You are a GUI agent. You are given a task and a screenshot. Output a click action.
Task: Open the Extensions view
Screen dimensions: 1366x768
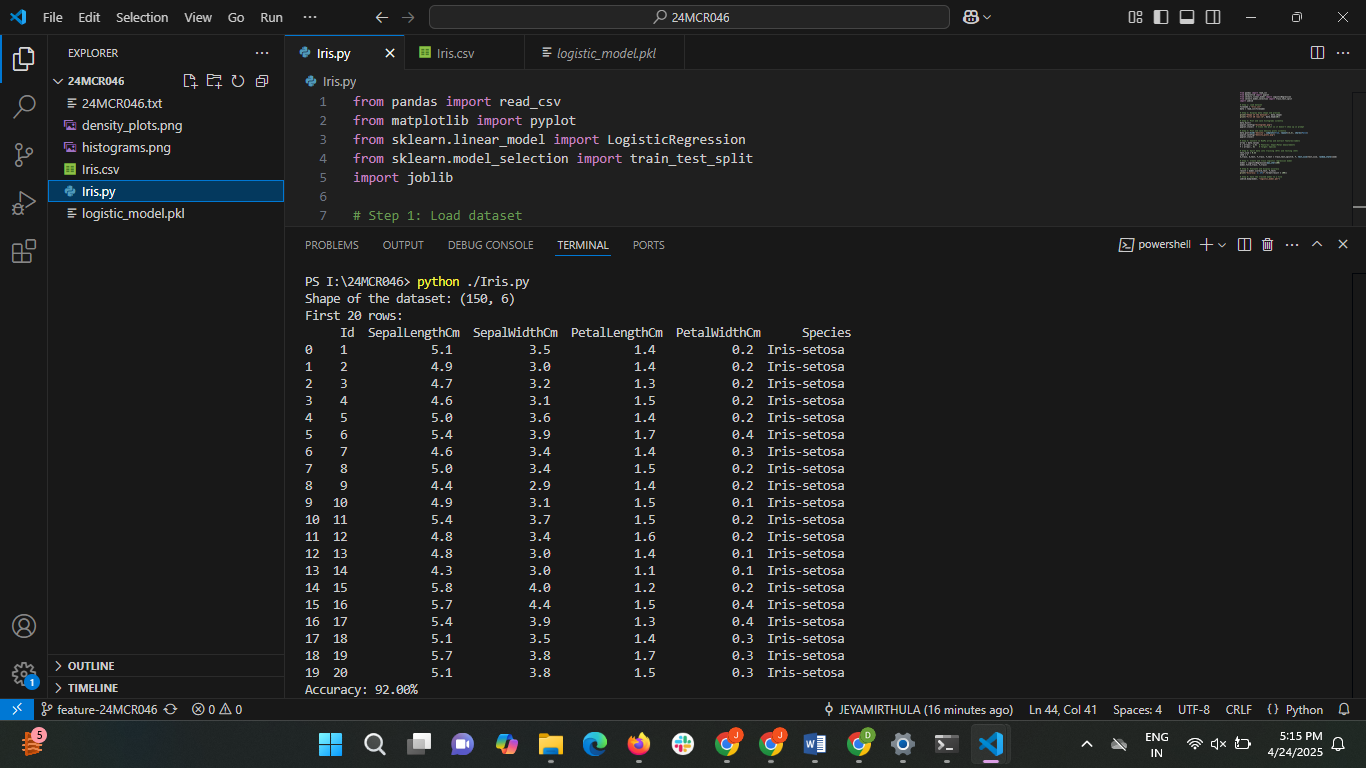(x=24, y=251)
